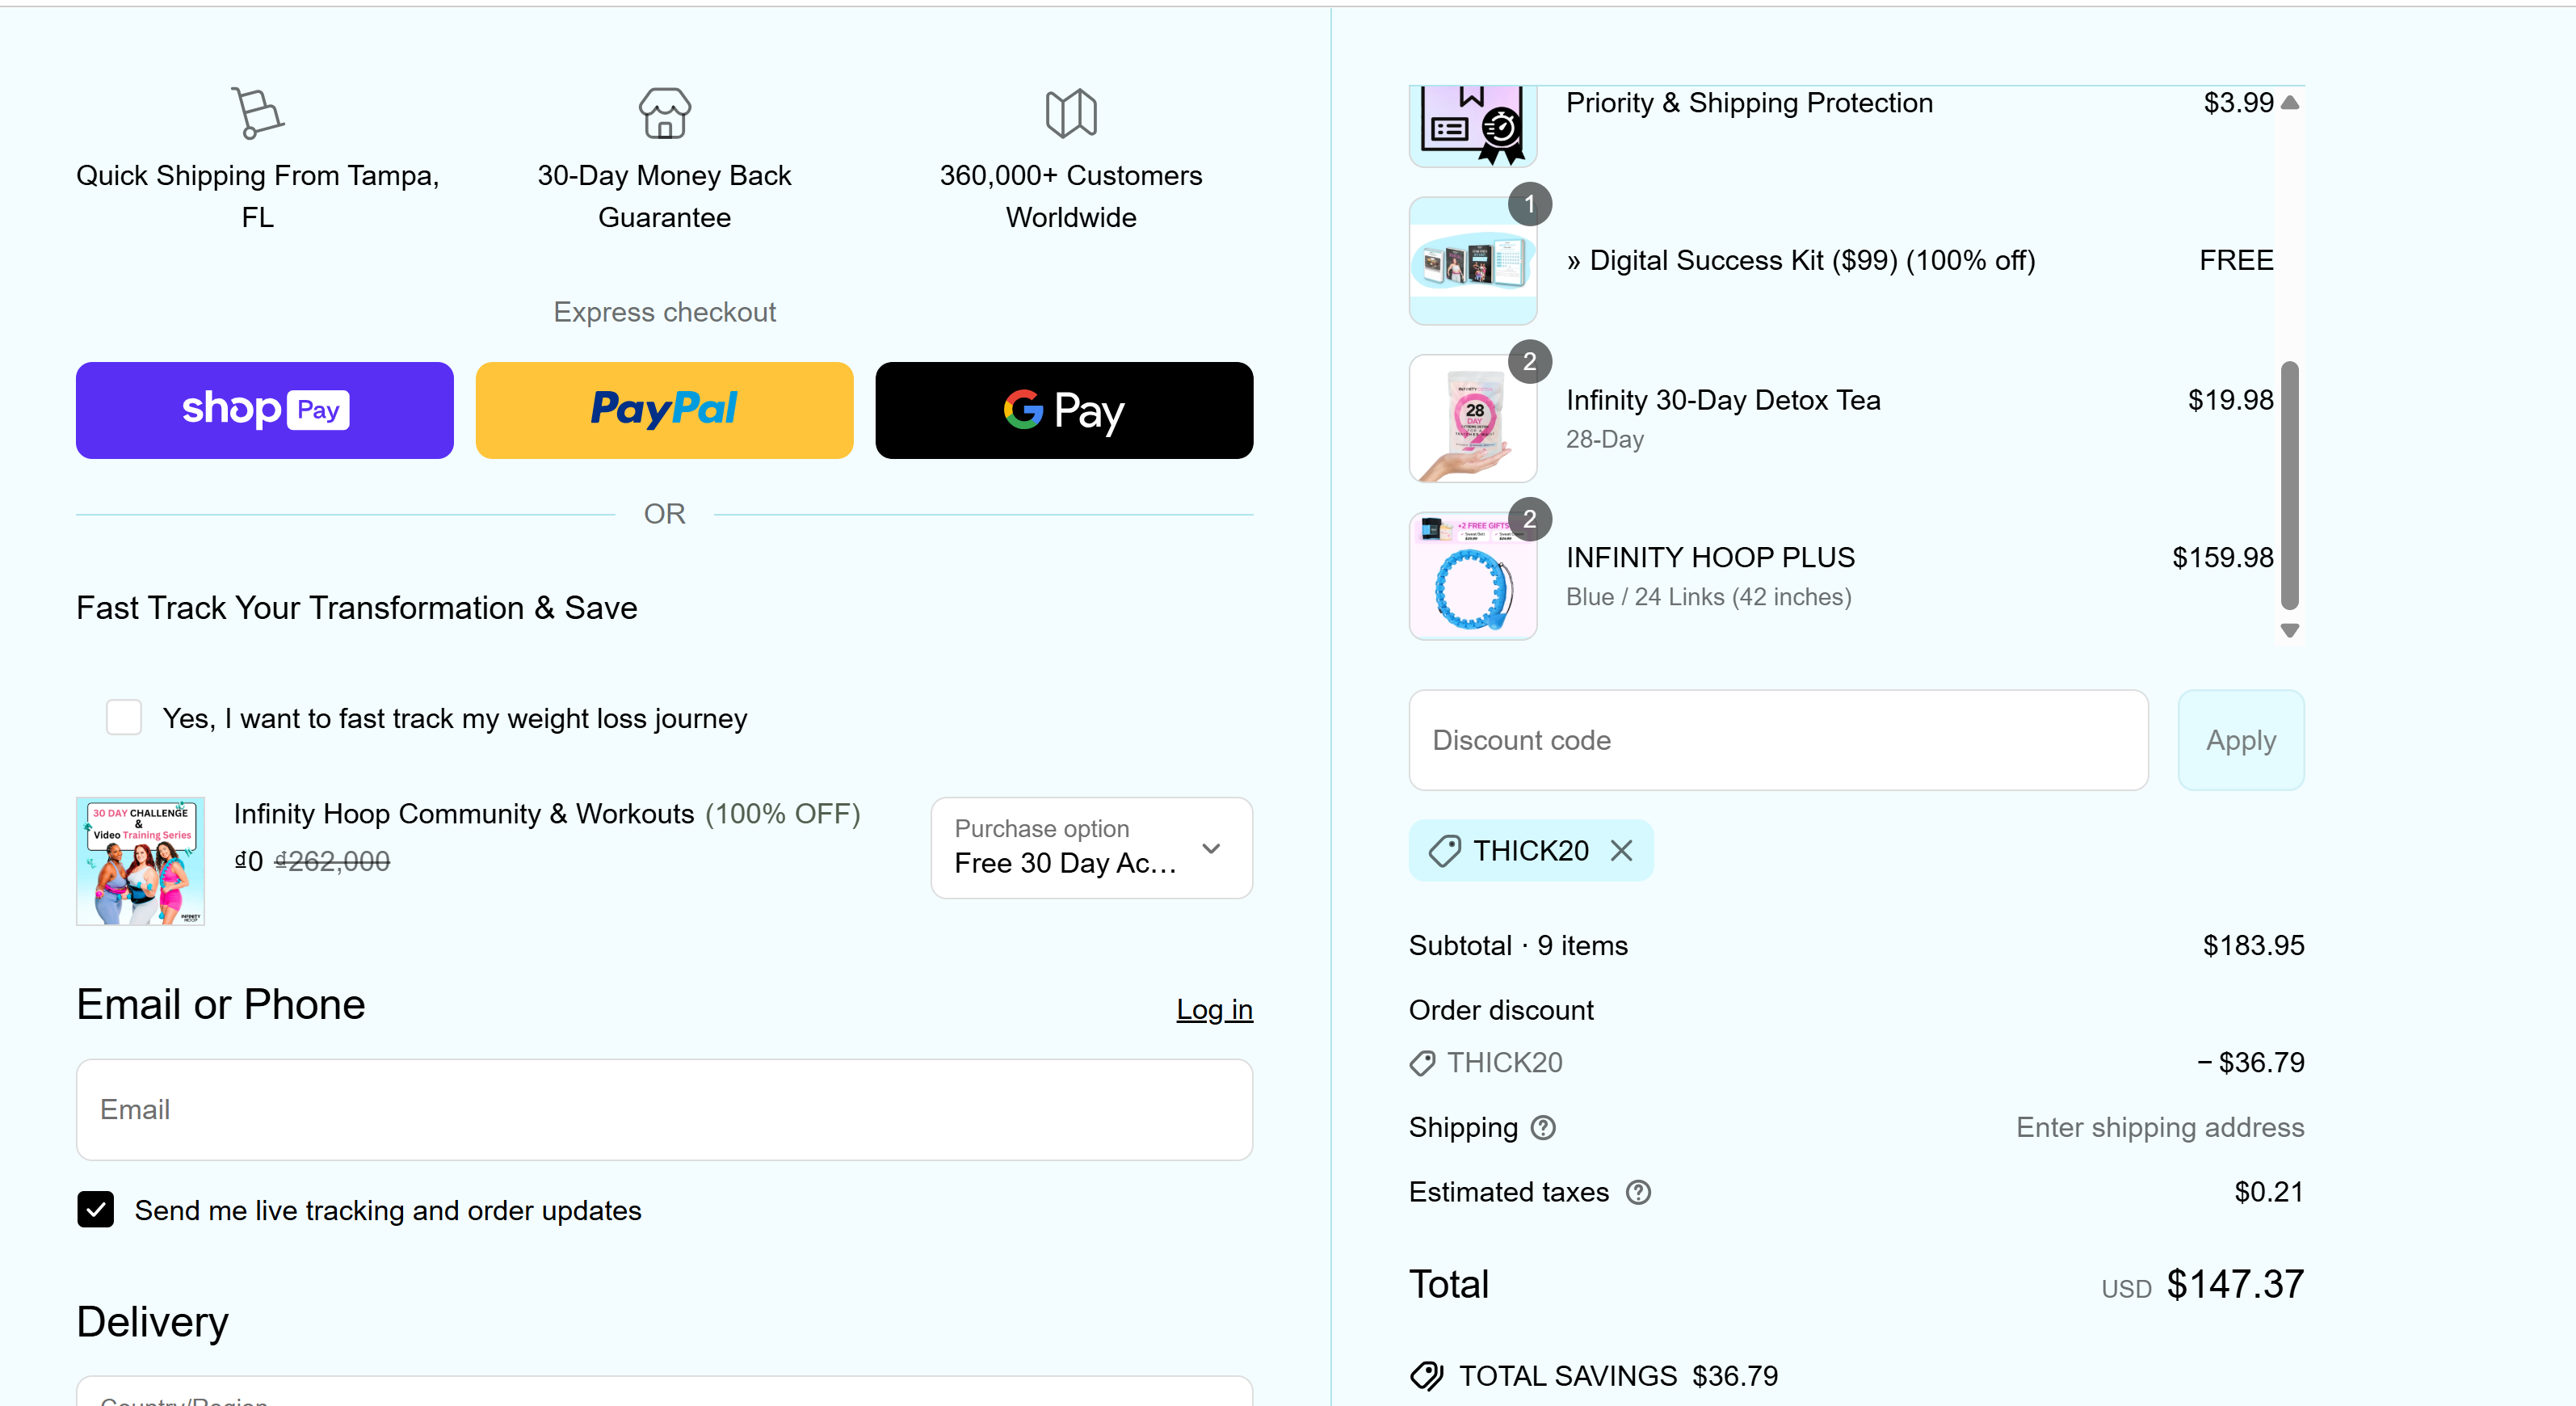The height and width of the screenshot is (1406, 2576).
Task: Click the 'Subtotal · 9 items' label
Action: pyautogui.click(x=1518, y=945)
